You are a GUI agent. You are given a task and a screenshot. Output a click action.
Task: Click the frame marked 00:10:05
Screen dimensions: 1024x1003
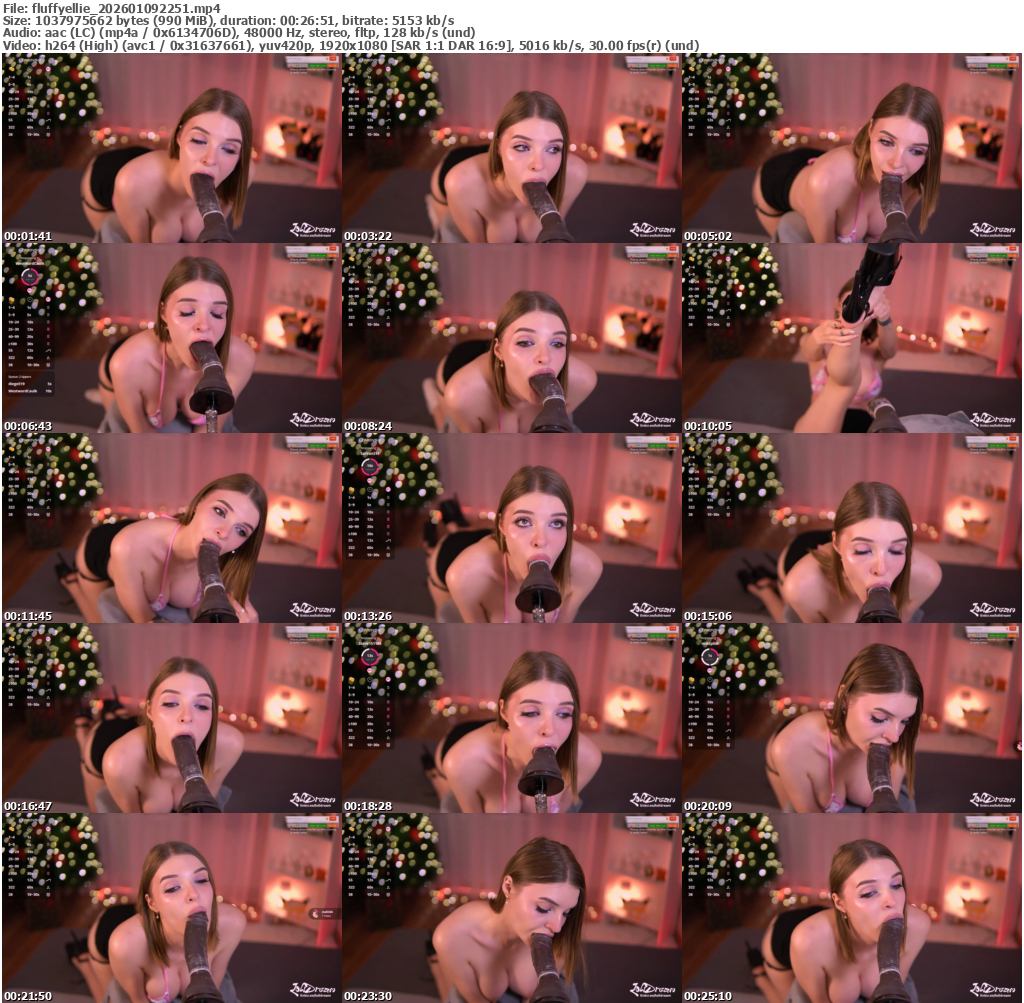point(851,338)
